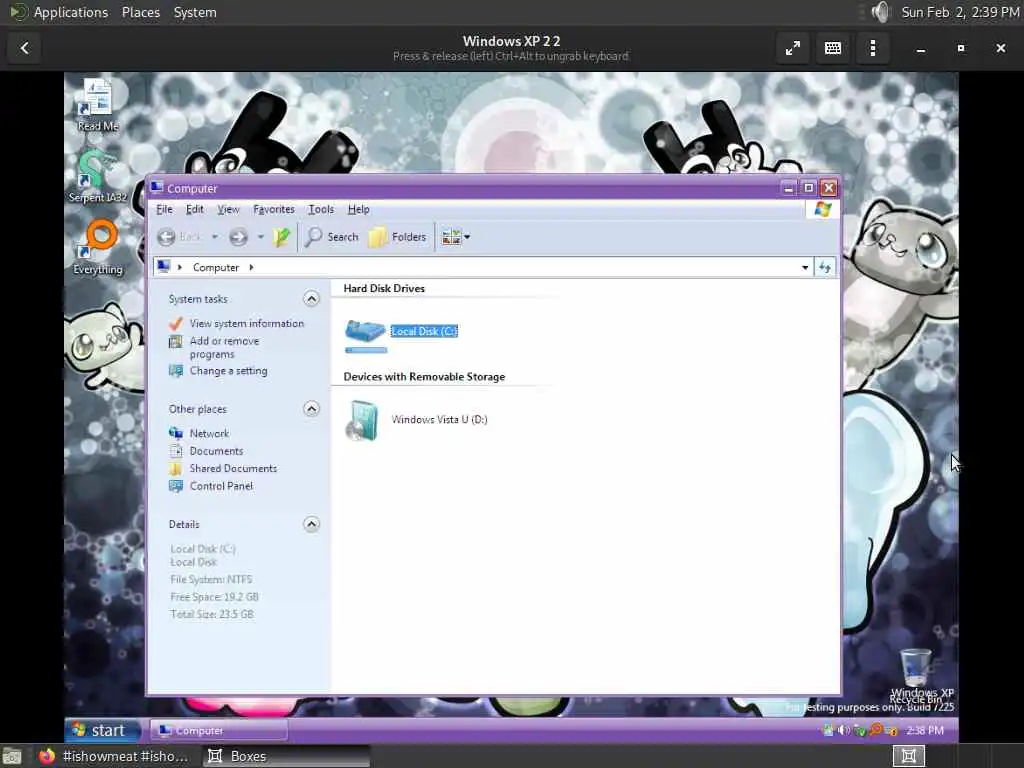Screen dimensions: 1024x768
Task: Click the Forward arrow in Computer toolbar
Action: point(238,237)
